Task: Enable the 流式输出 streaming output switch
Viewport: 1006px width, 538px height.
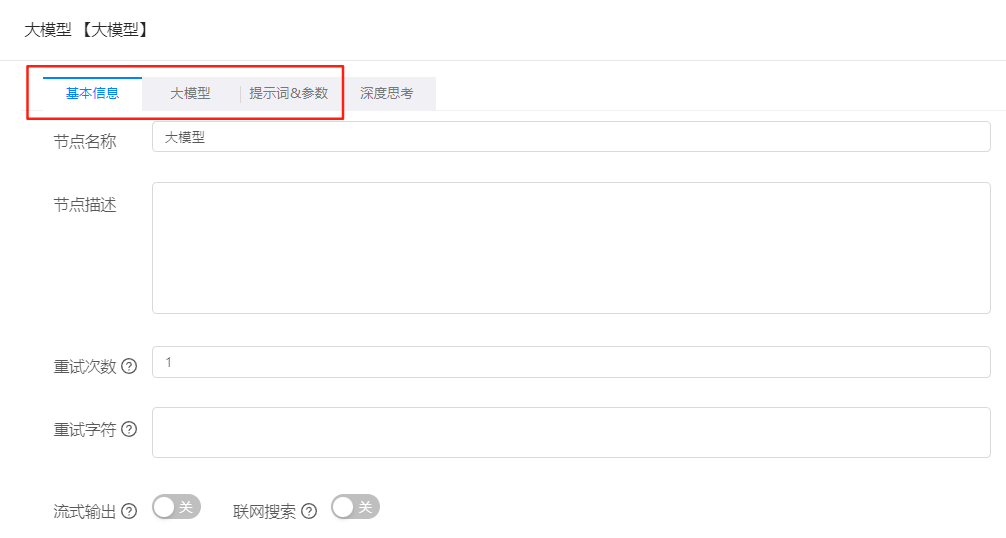Action: (176, 507)
